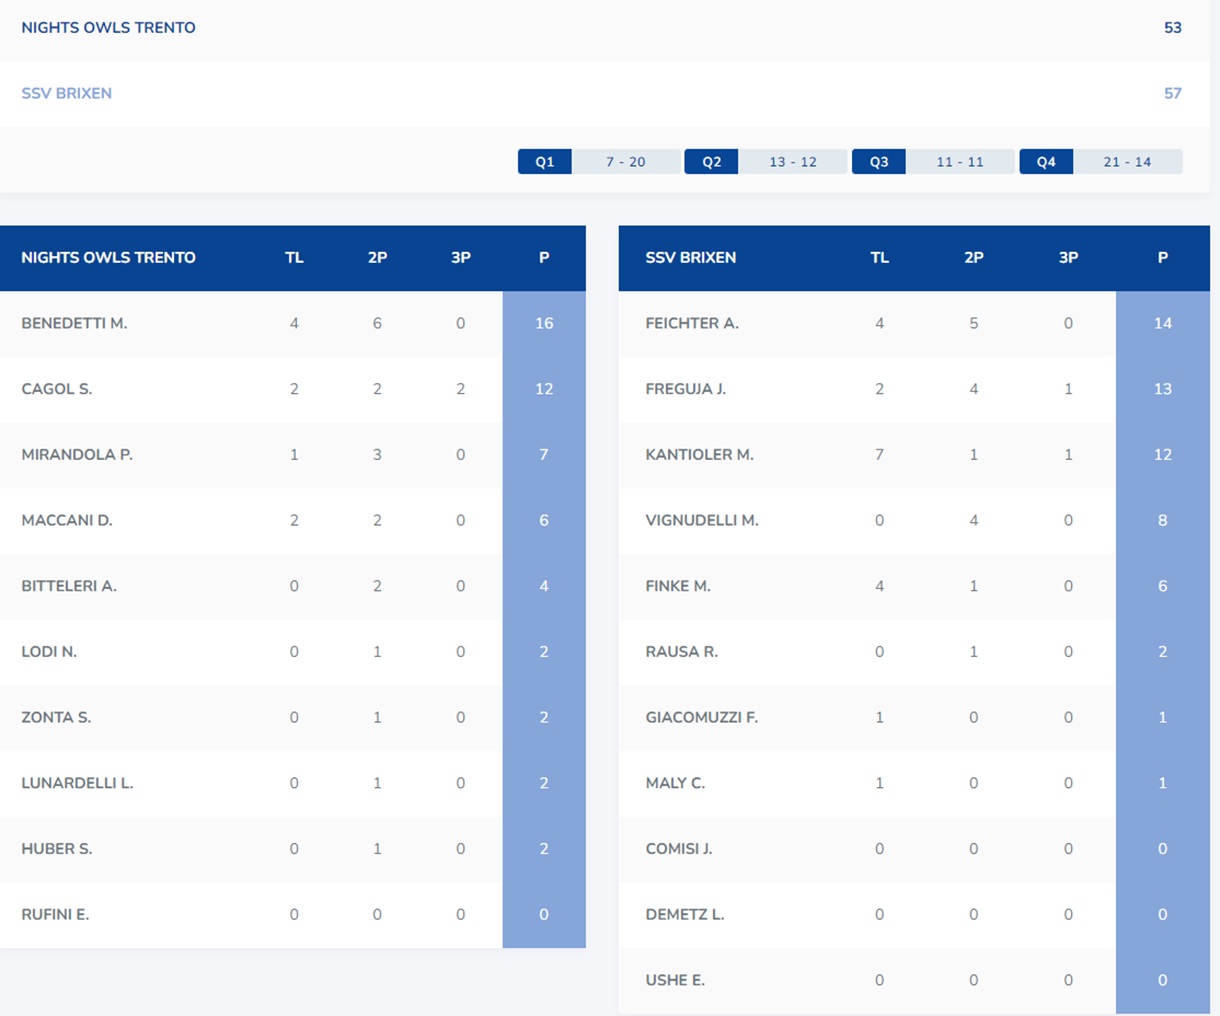Open the SSV Brixen team link at top
1220x1016 pixels.
(x=66, y=93)
